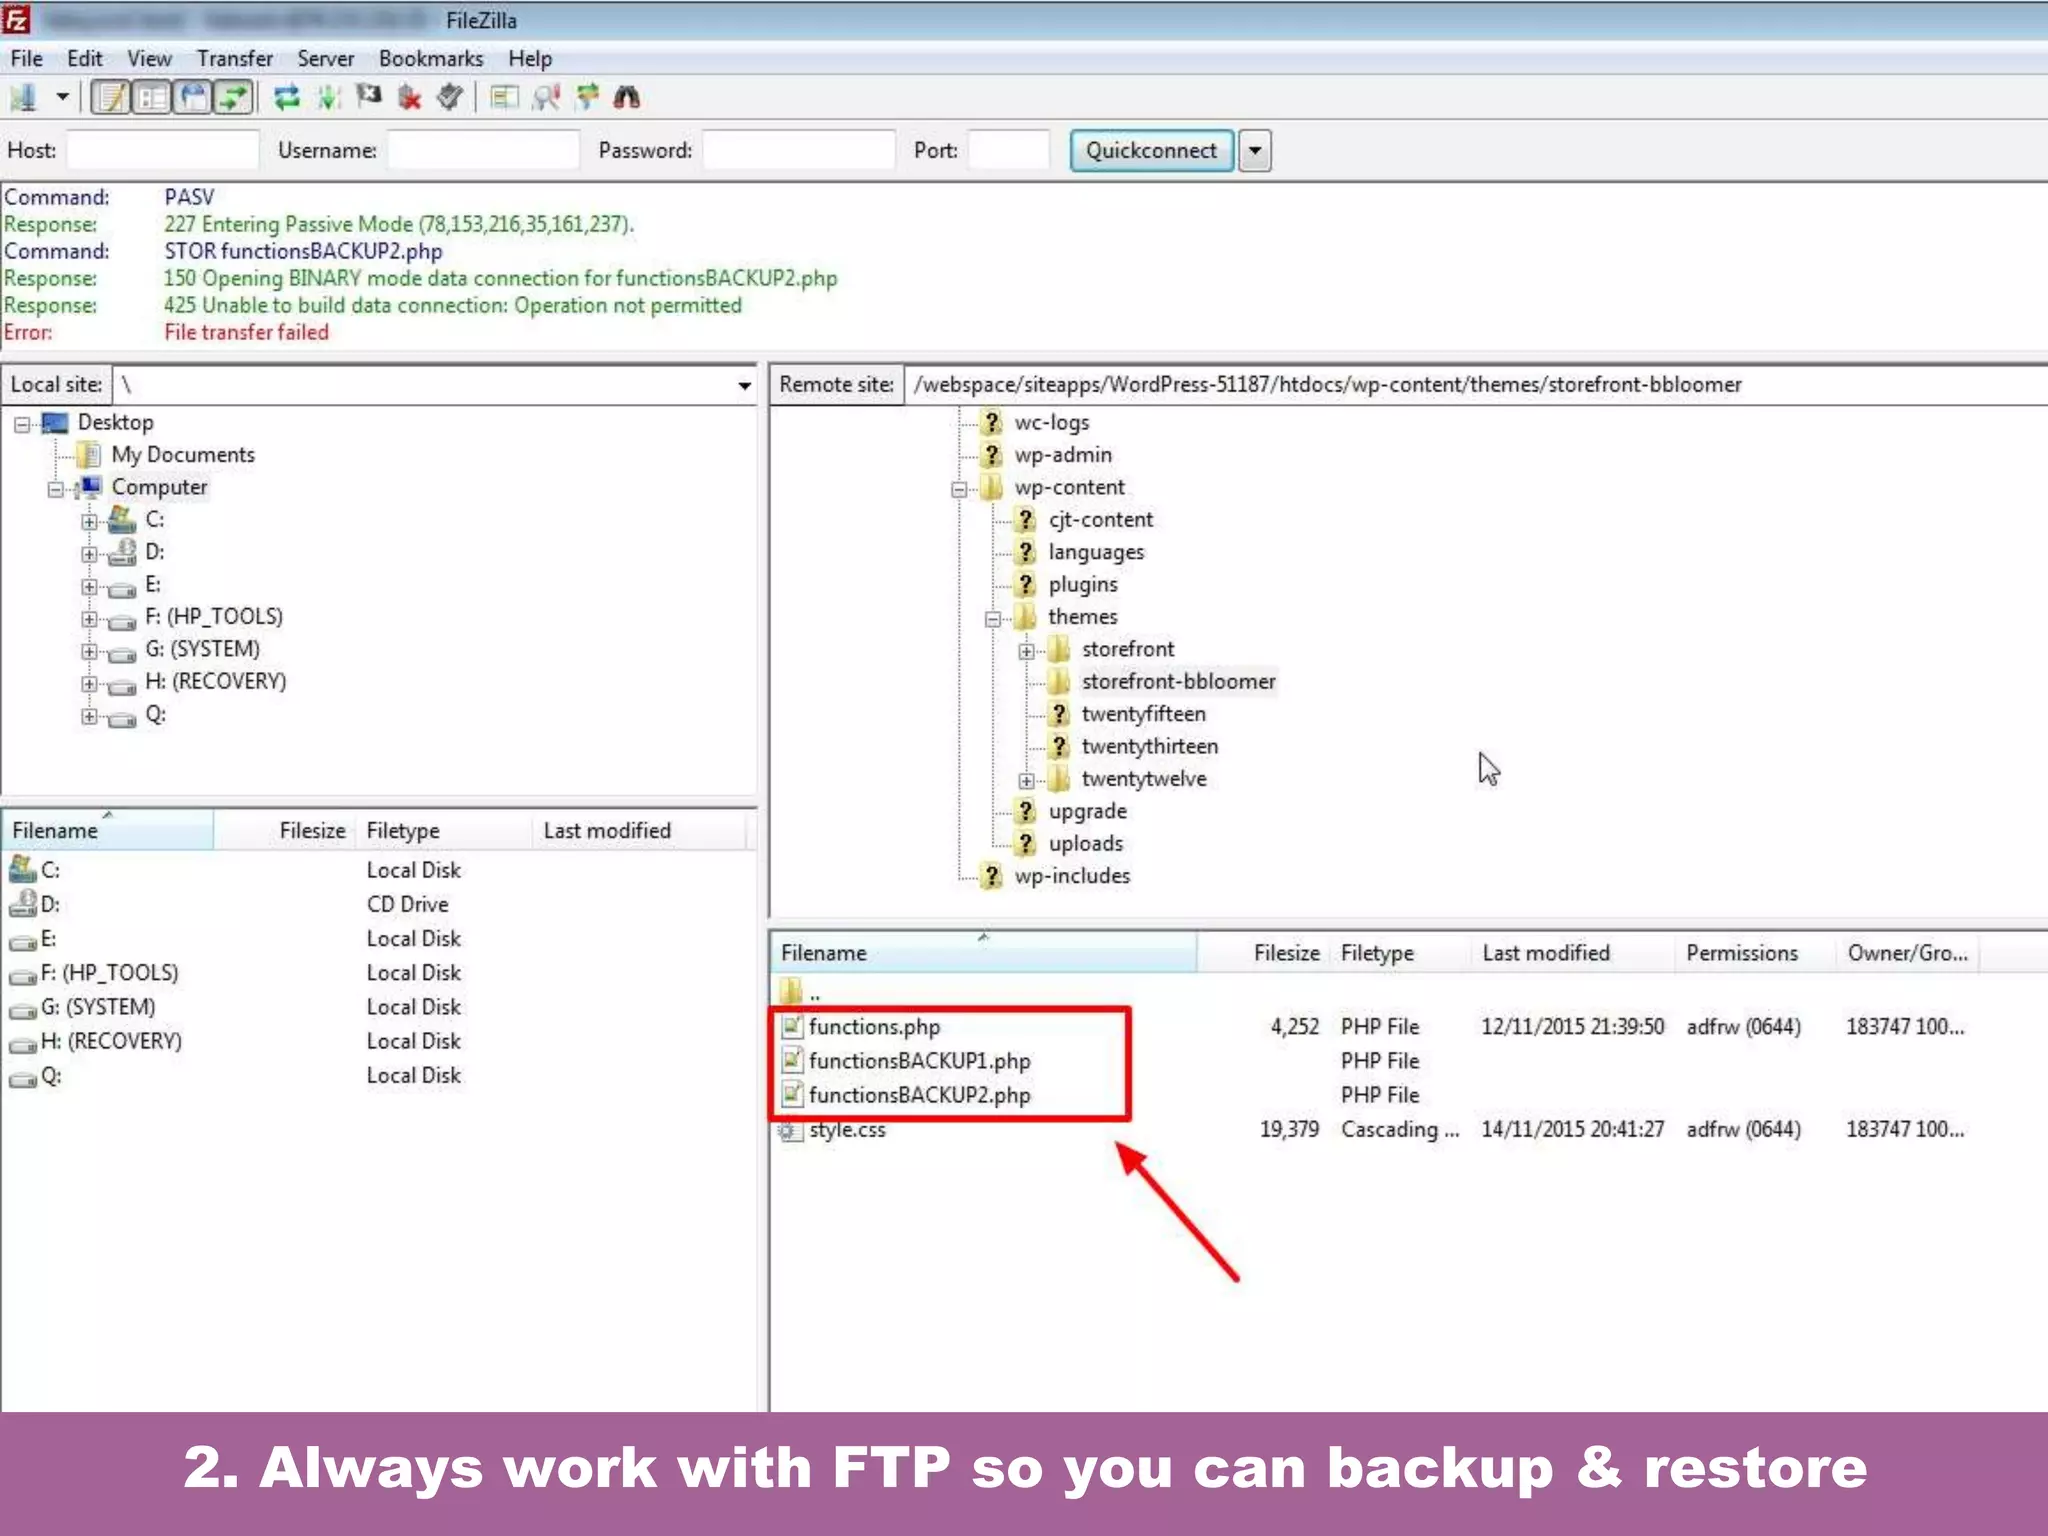2048x1536 pixels.
Task: Click the Quickconnect button
Action: 1151,150
